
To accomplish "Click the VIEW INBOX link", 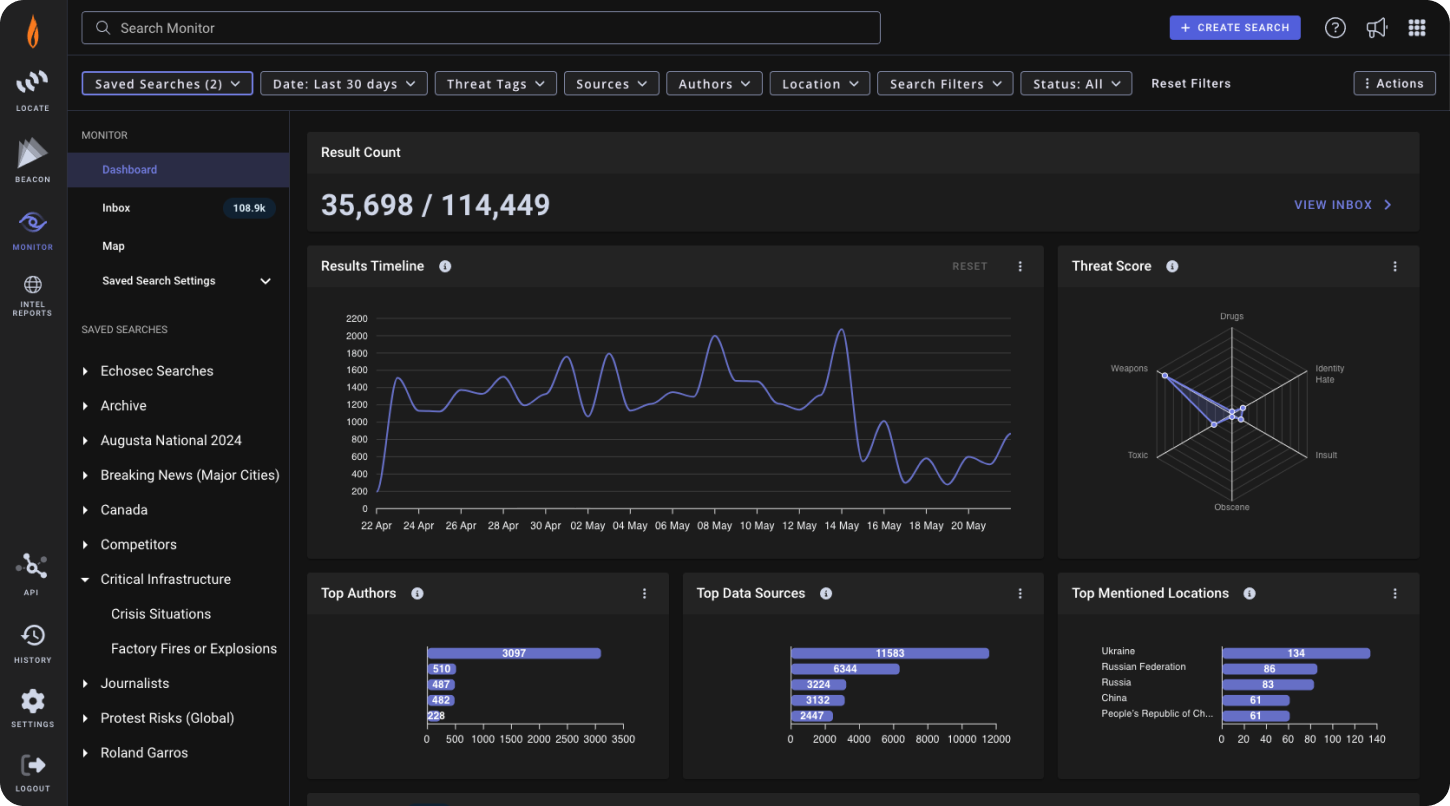I will (1342, 204).
